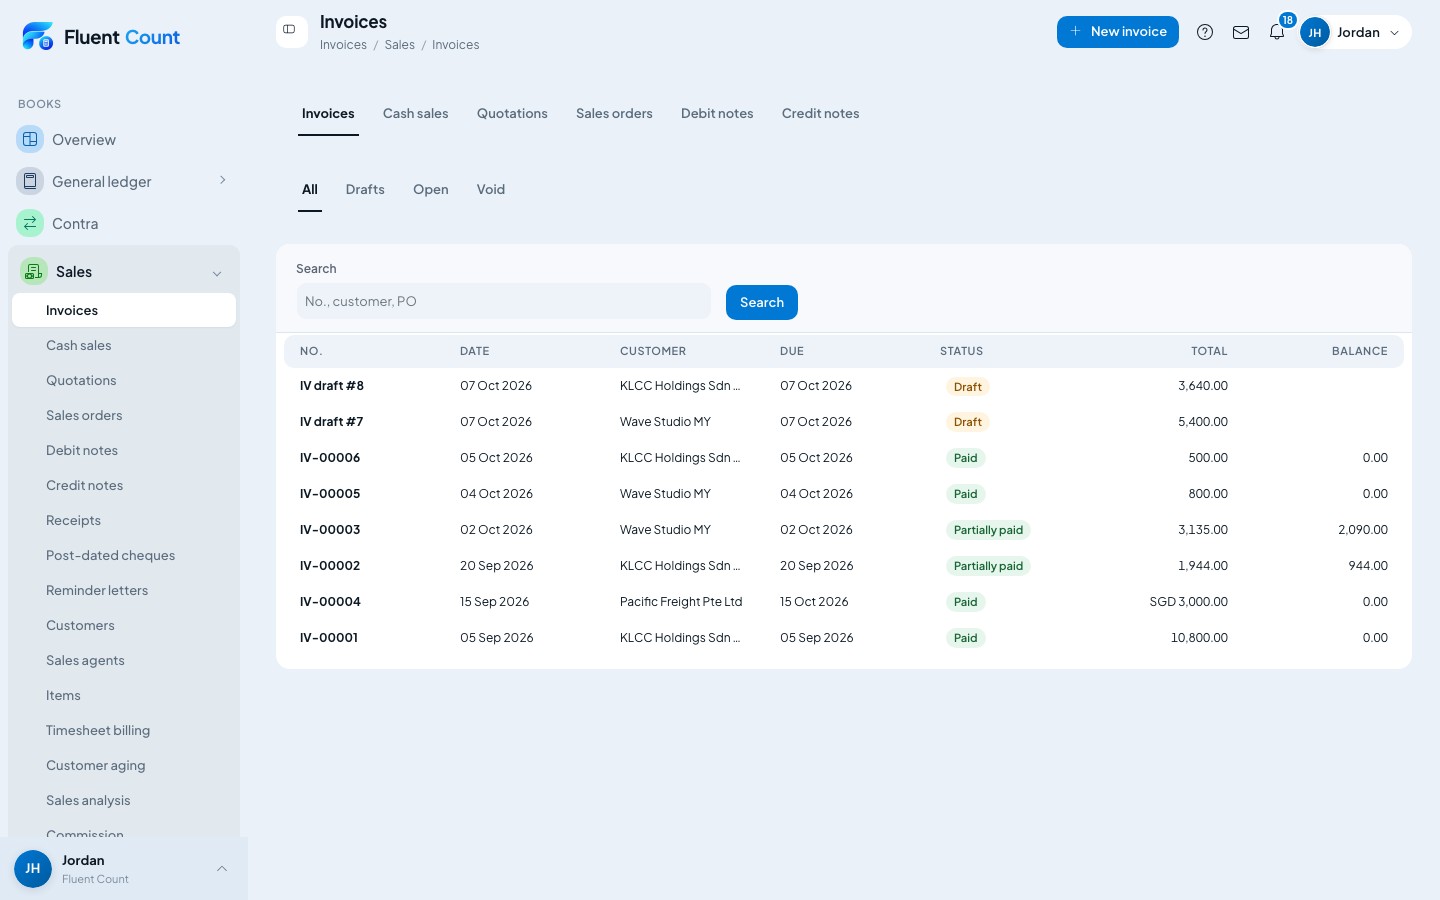Click the JH avatar in the header
Viewport: 1440px width, 900px height.
tap(1315, 32)
